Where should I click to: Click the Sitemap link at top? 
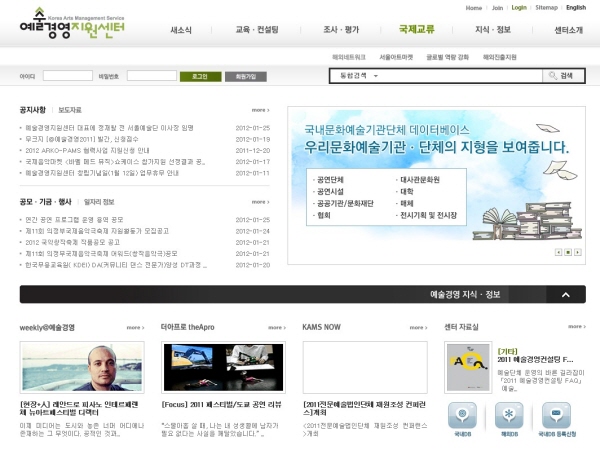tap(546, 8)
